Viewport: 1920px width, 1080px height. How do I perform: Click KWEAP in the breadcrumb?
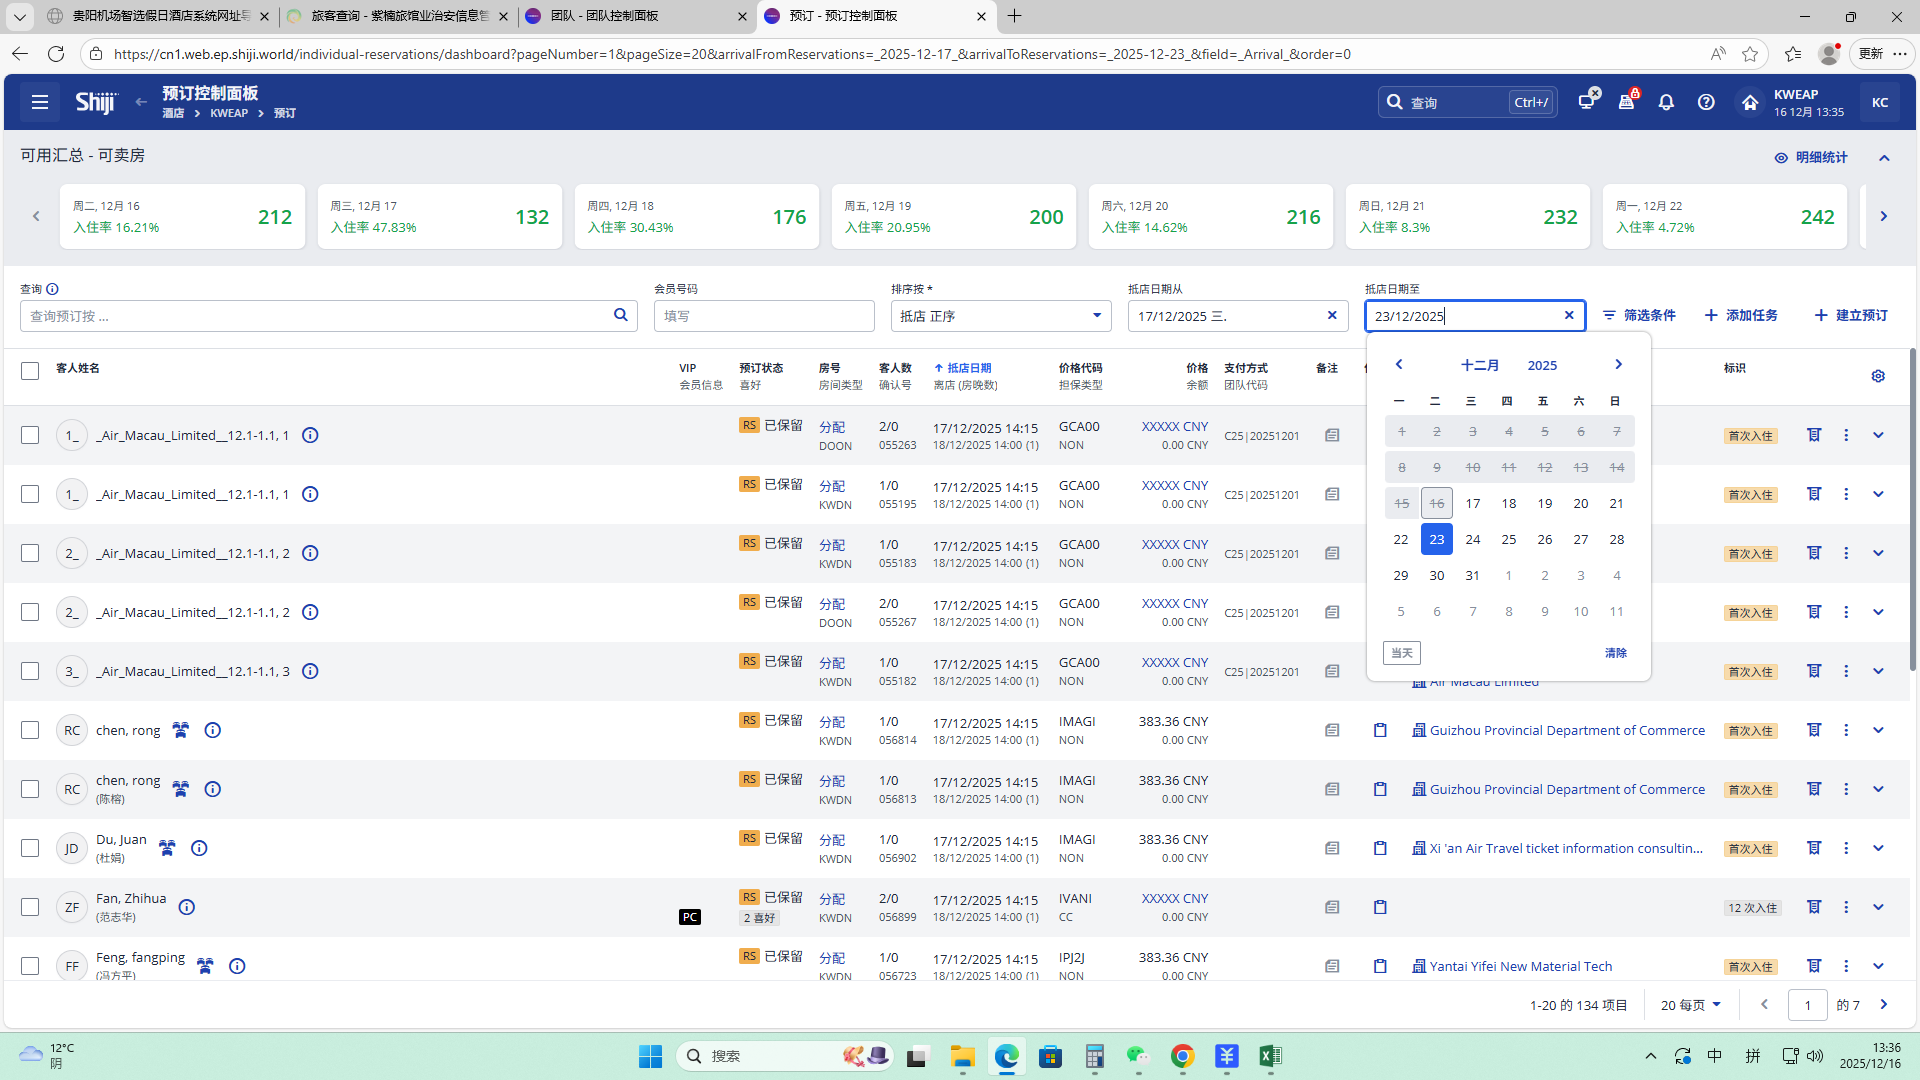click(x=229, y=113)
